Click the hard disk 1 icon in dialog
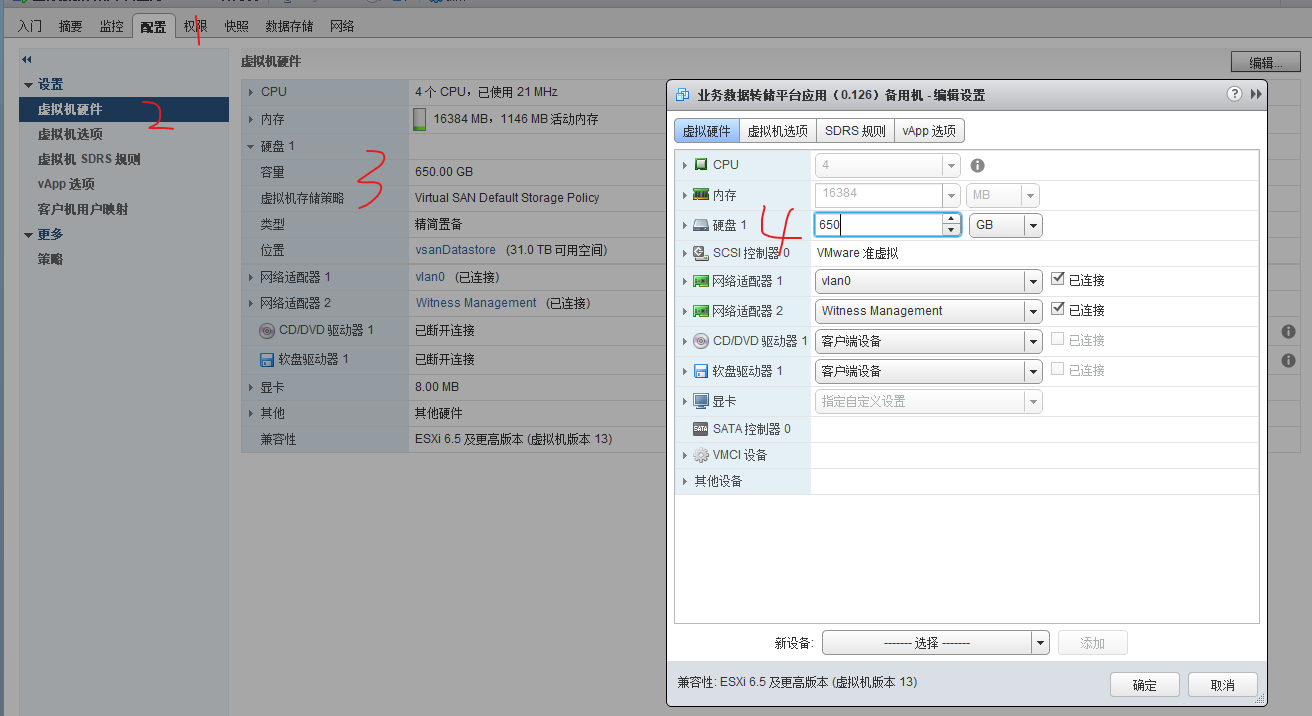The image size is (1312, 716). pos(701,225)
